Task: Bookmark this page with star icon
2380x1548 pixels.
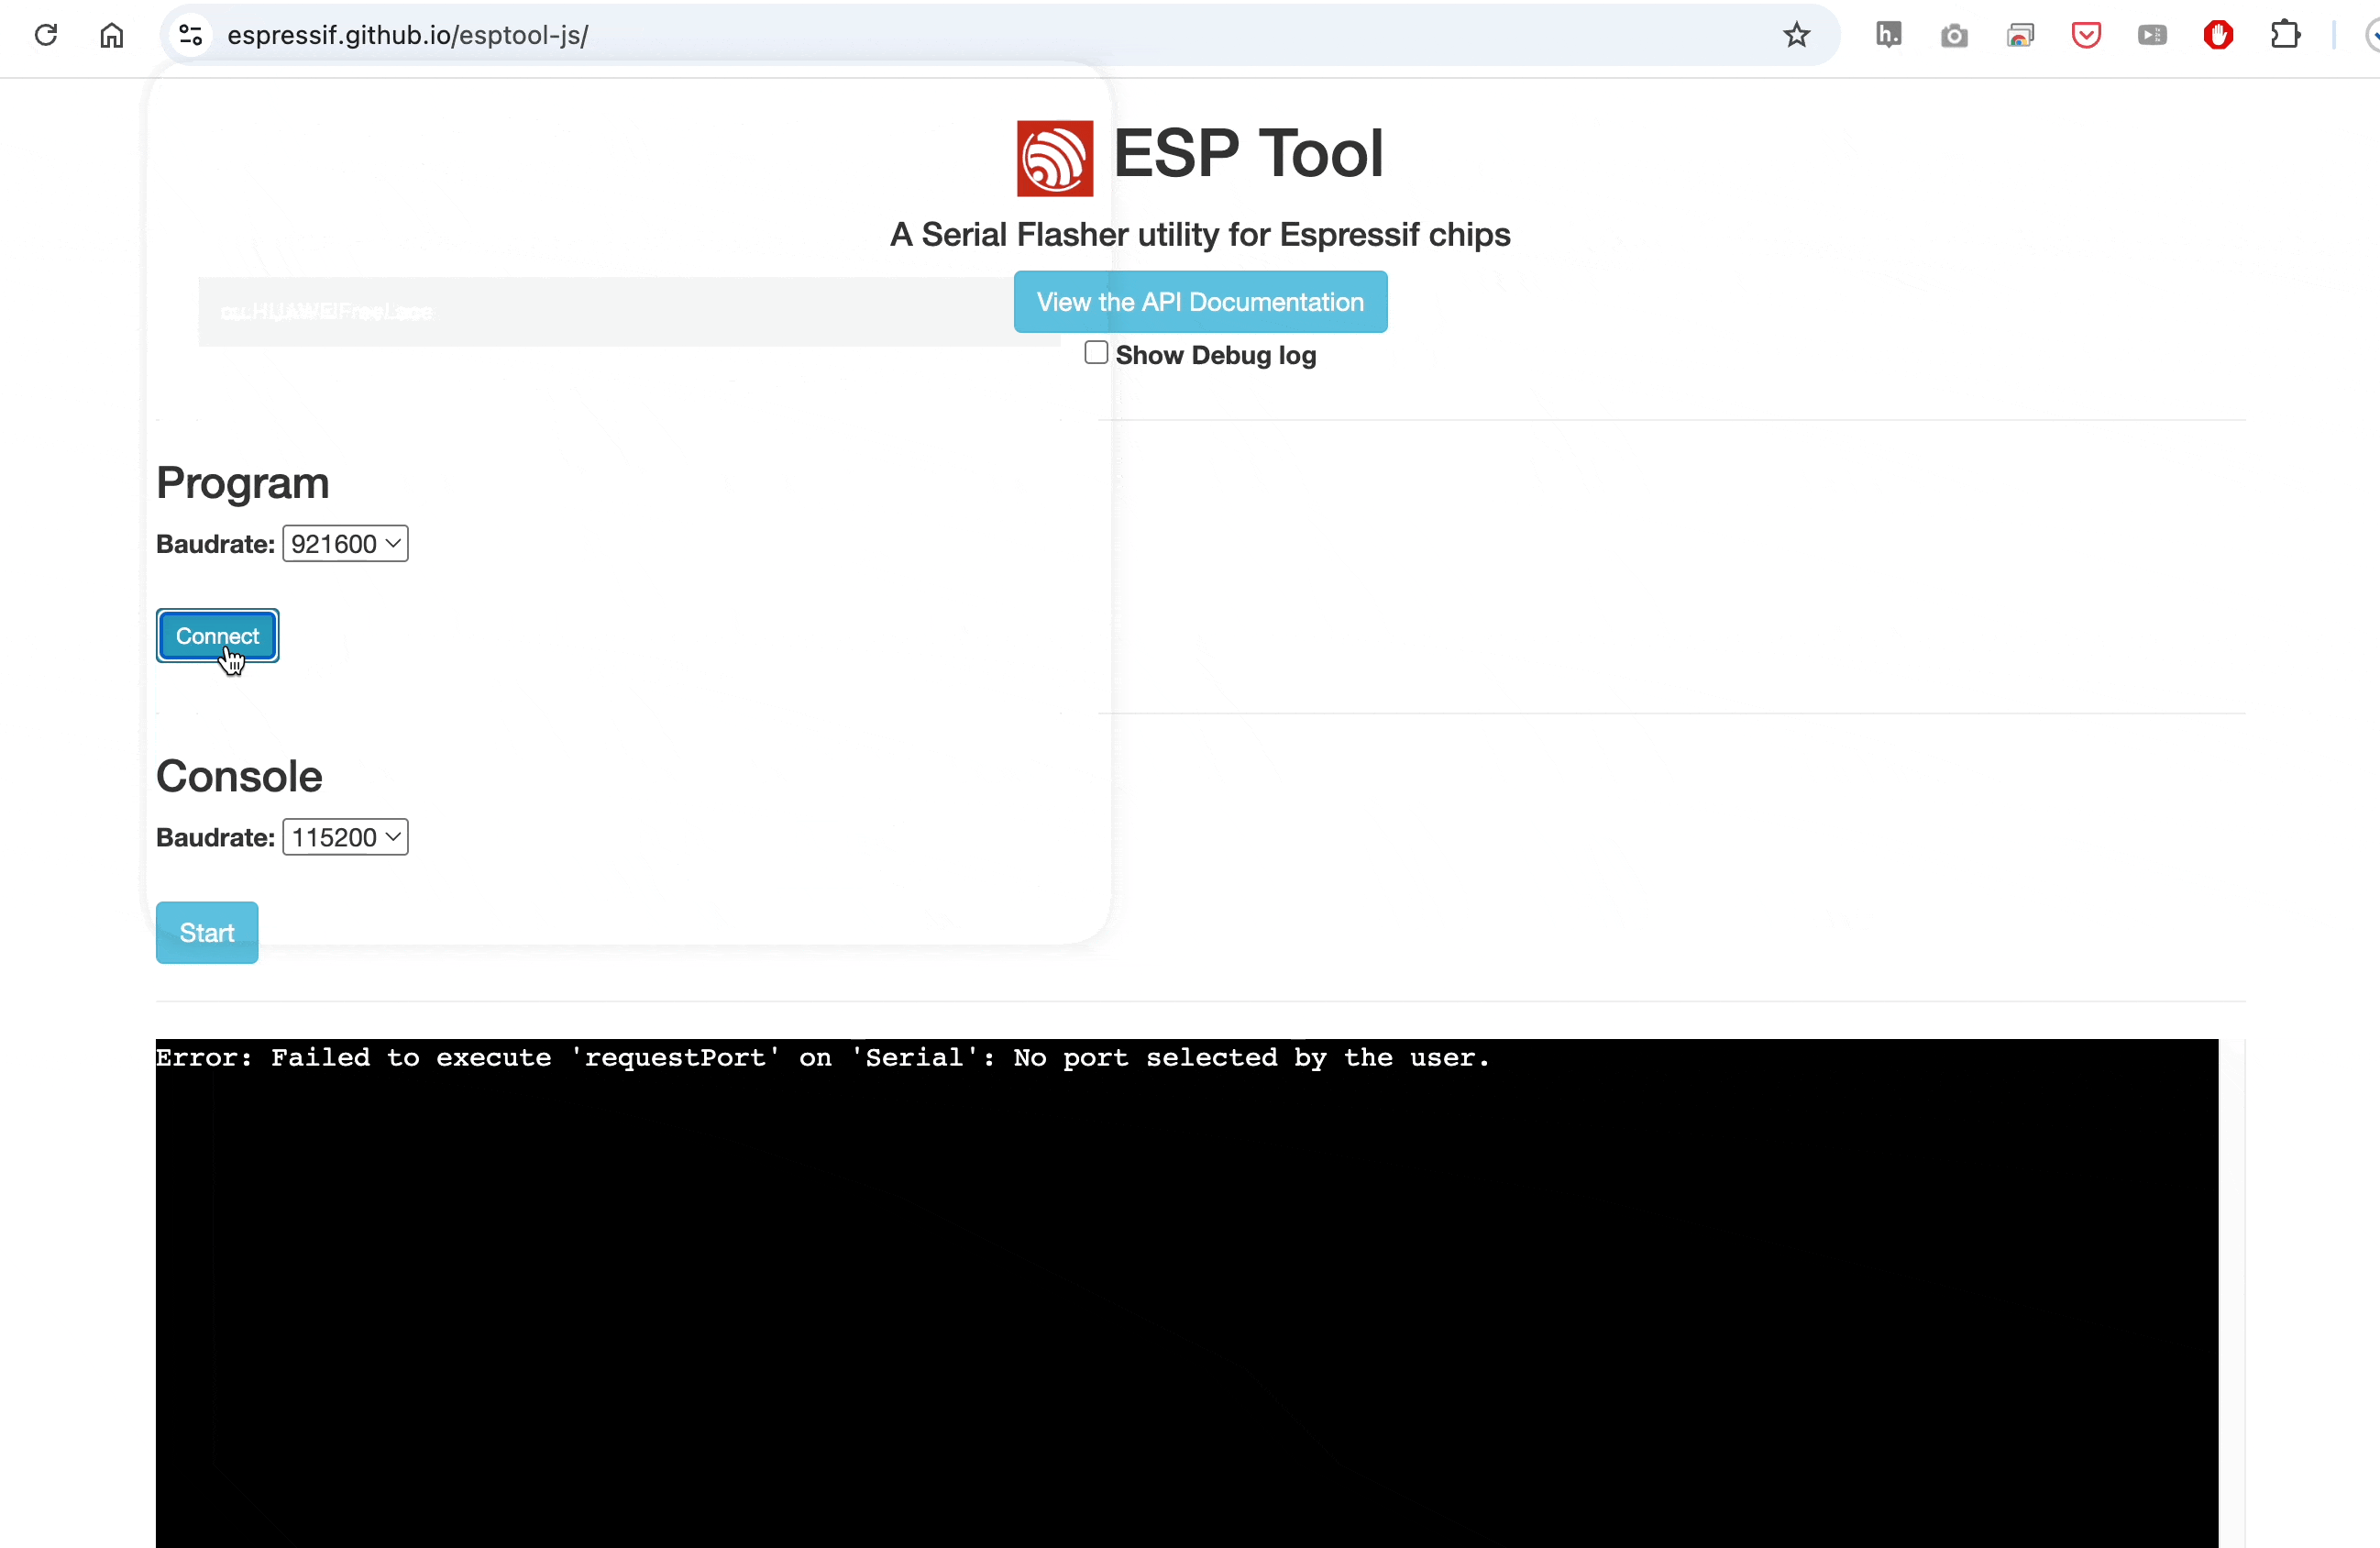Action: click(1796, 35)
